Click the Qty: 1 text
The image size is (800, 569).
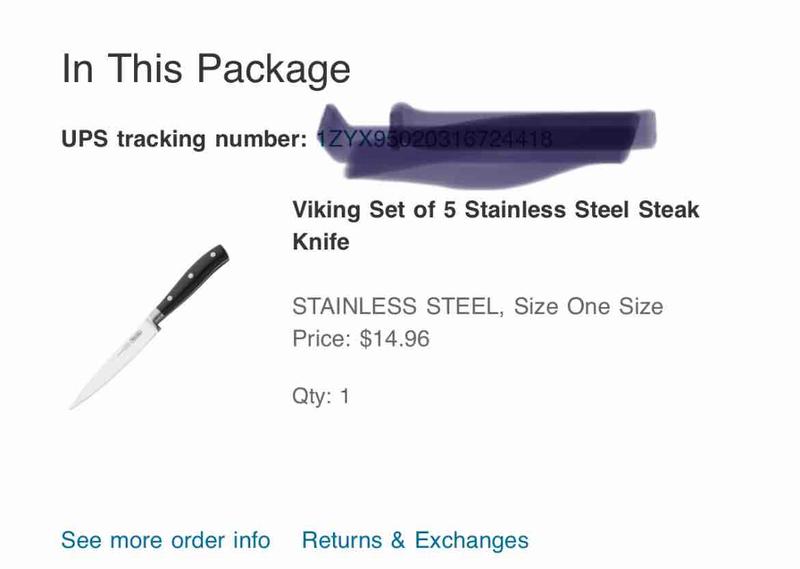[x=320, y=396]
